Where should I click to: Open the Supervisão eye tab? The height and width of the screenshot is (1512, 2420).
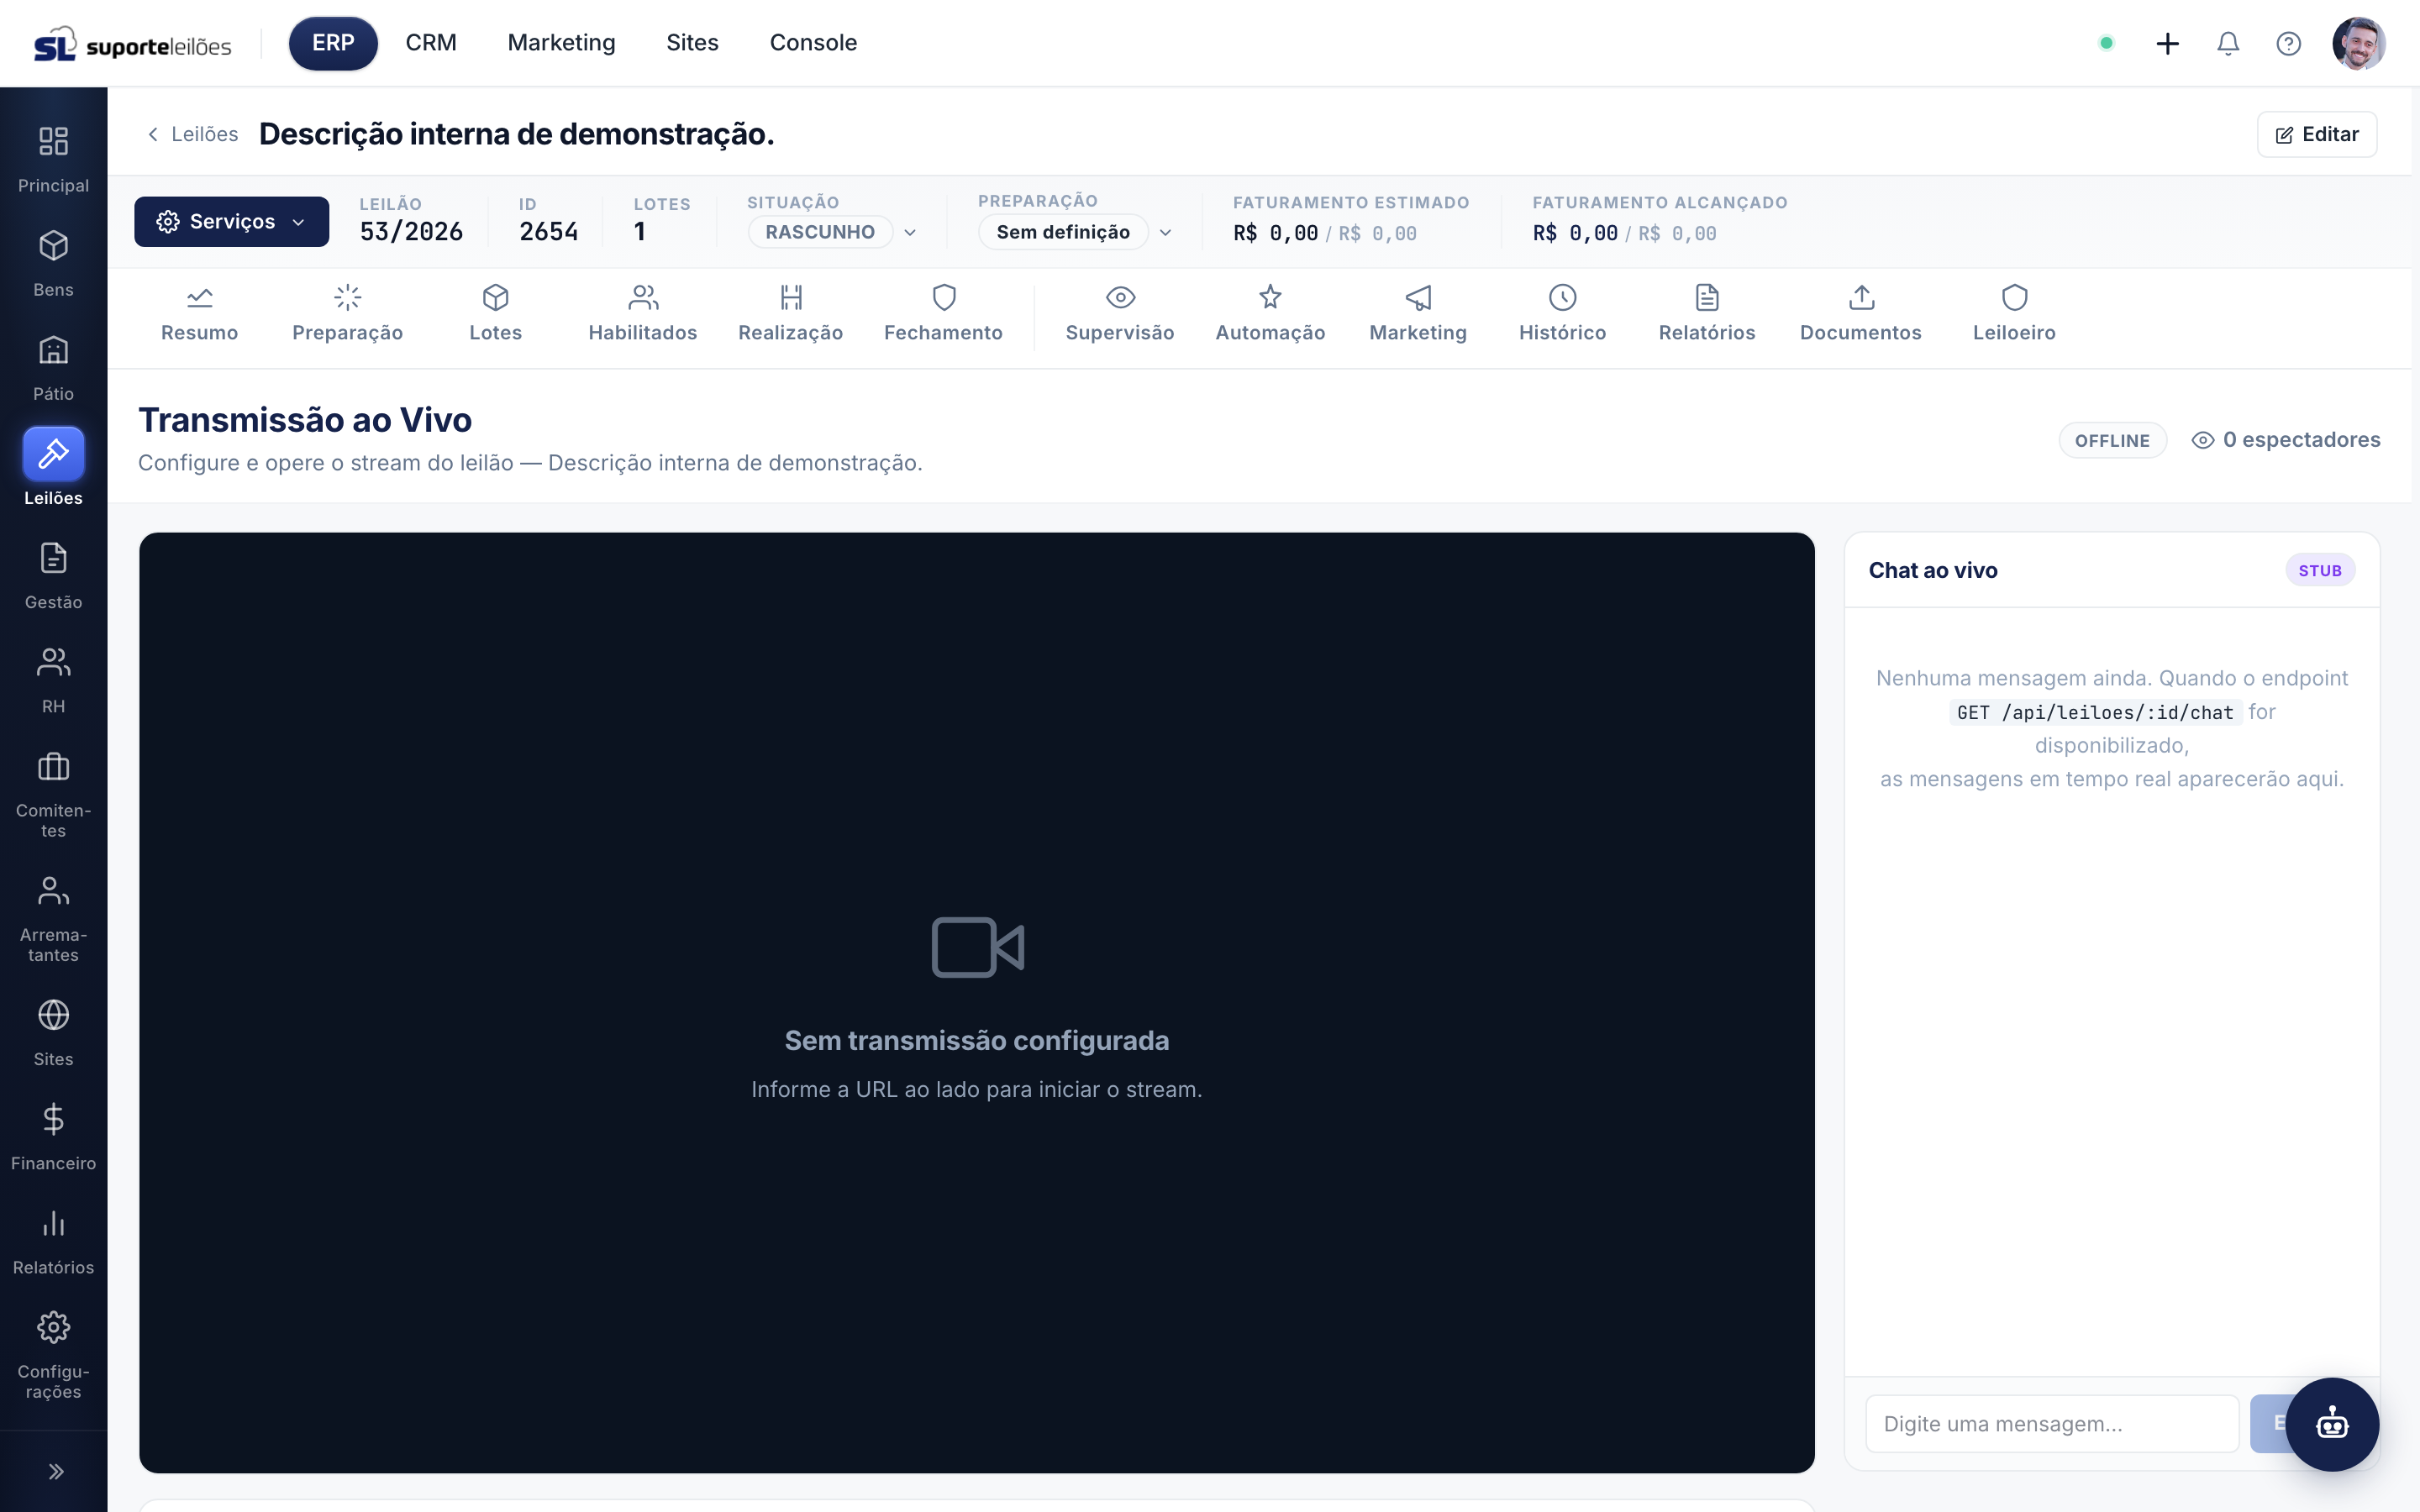1120,314
